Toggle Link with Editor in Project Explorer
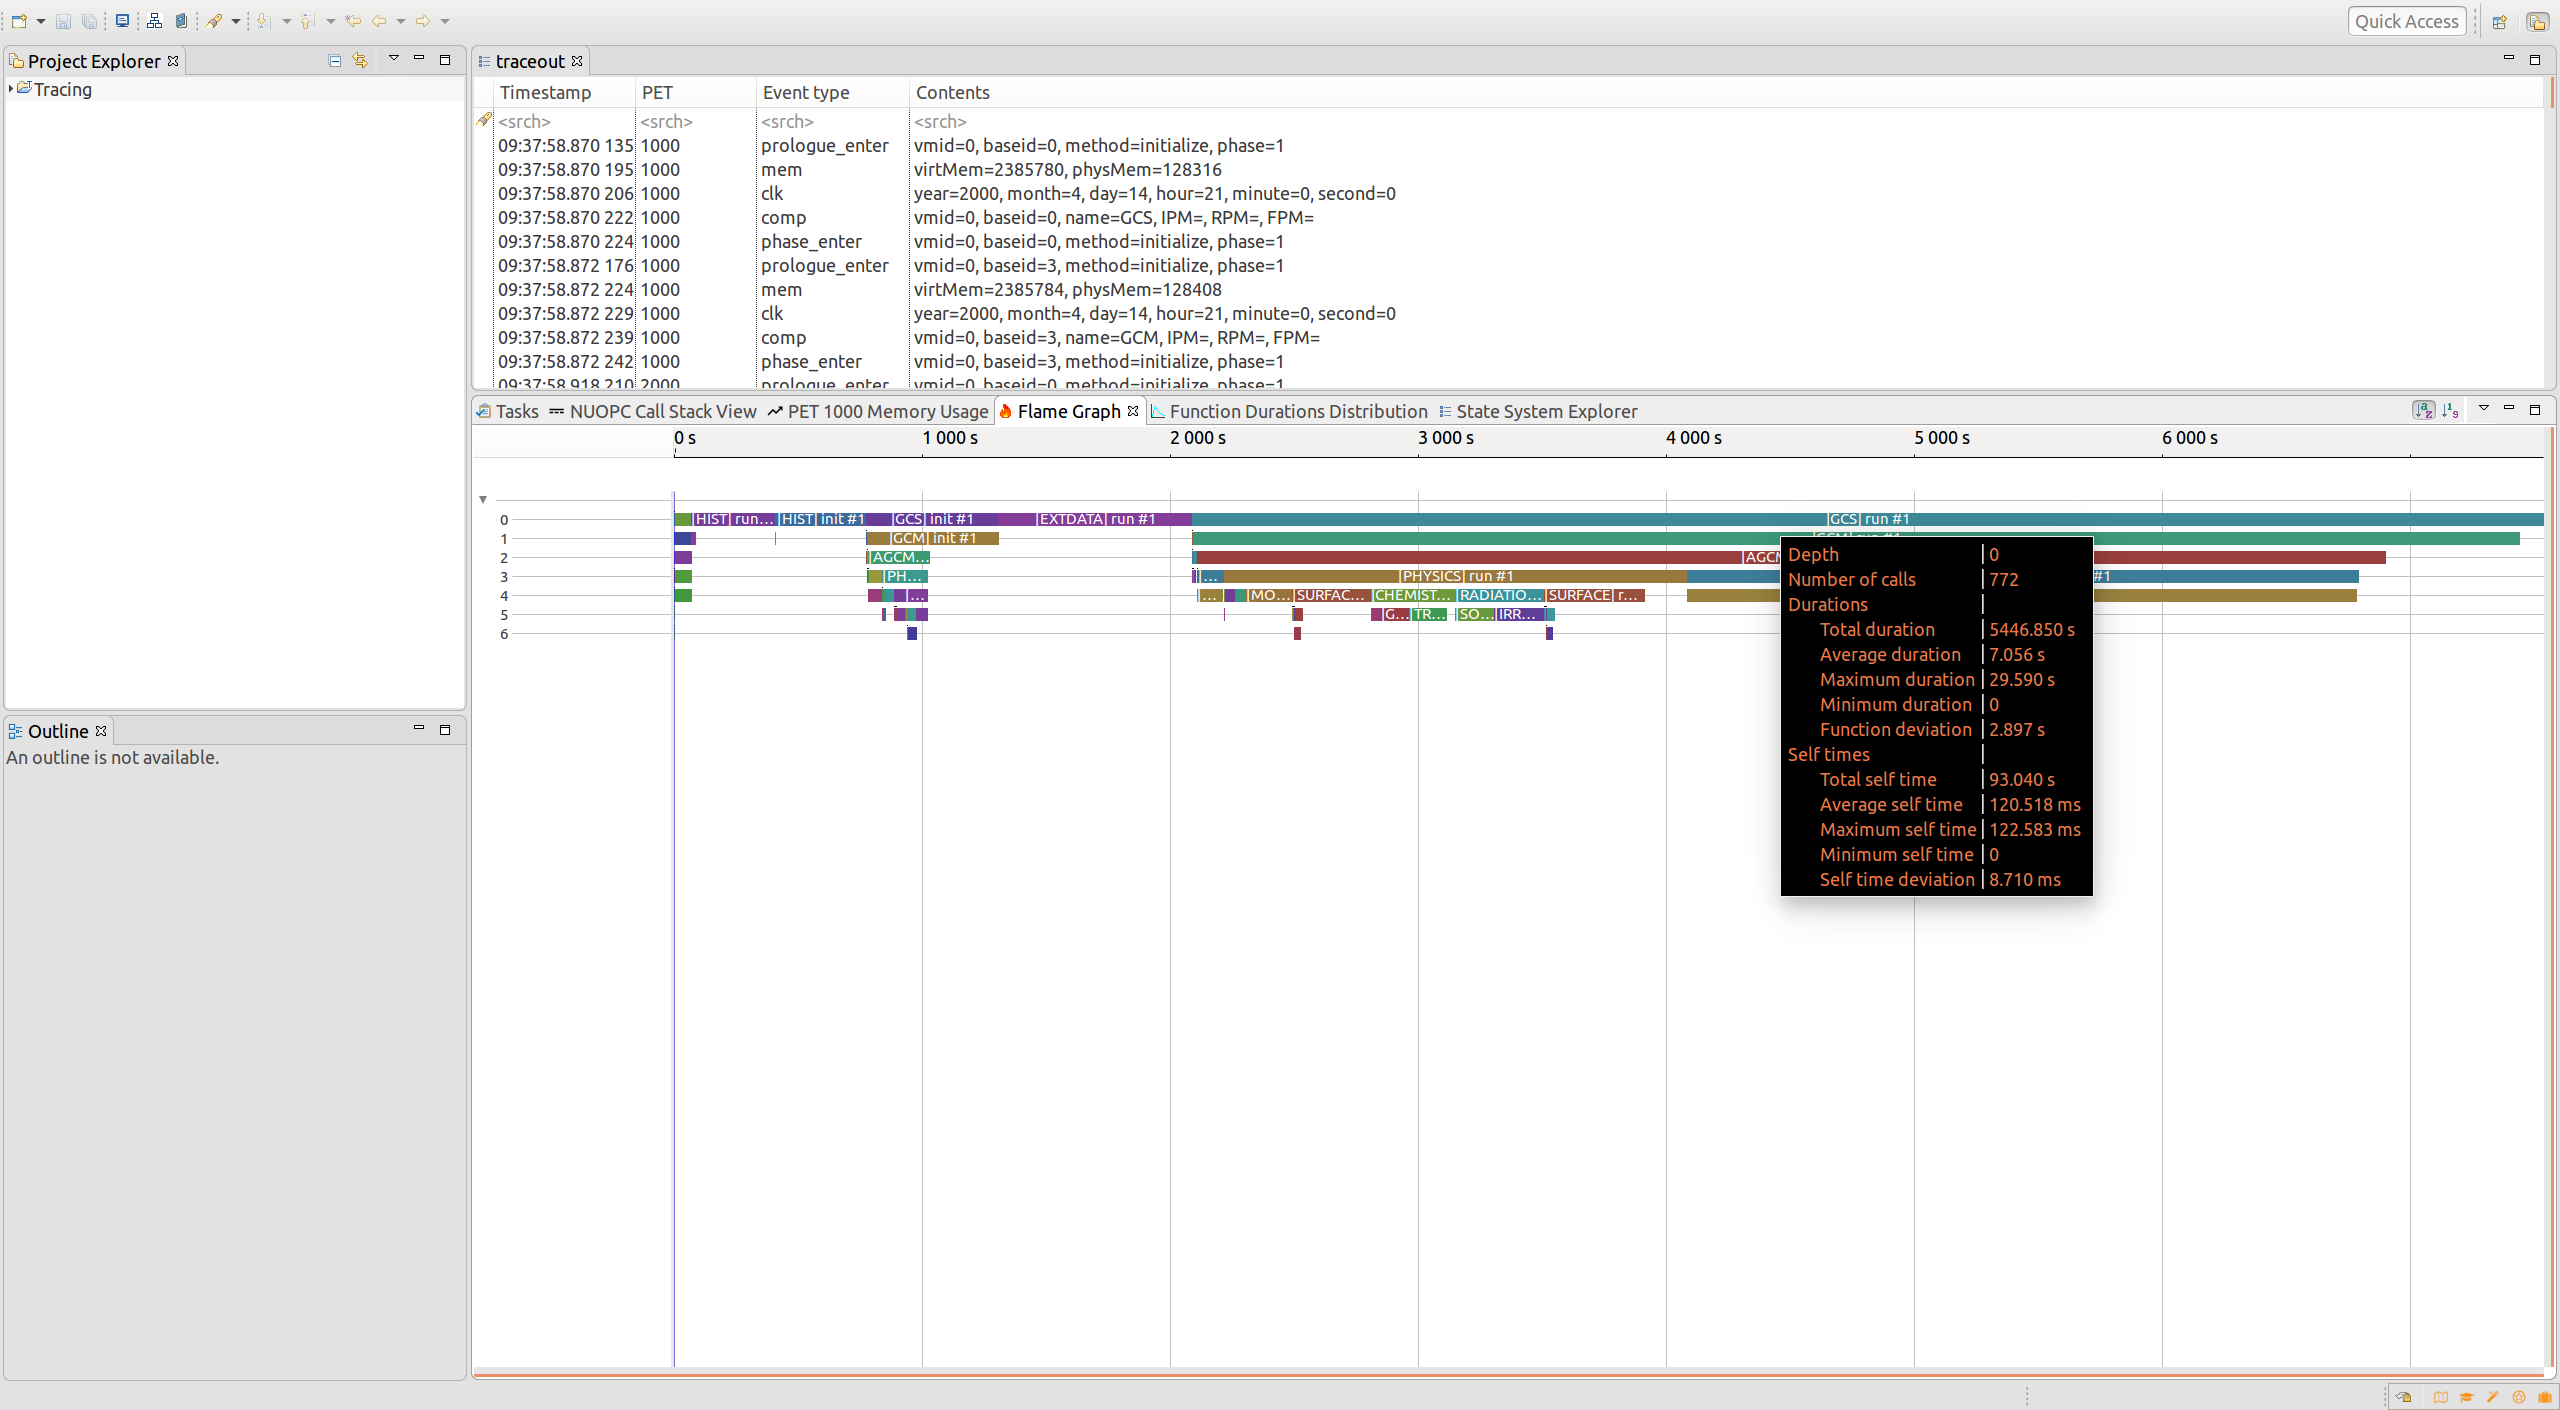Screen dimensions: 2560x1410 click(360, 61)
